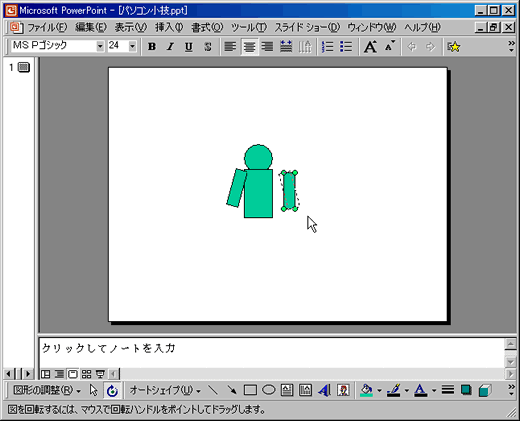The width and height of the screenshot is (520, 421).
Task: Open the 挿入(I) menu
Action: coord(169,27)
